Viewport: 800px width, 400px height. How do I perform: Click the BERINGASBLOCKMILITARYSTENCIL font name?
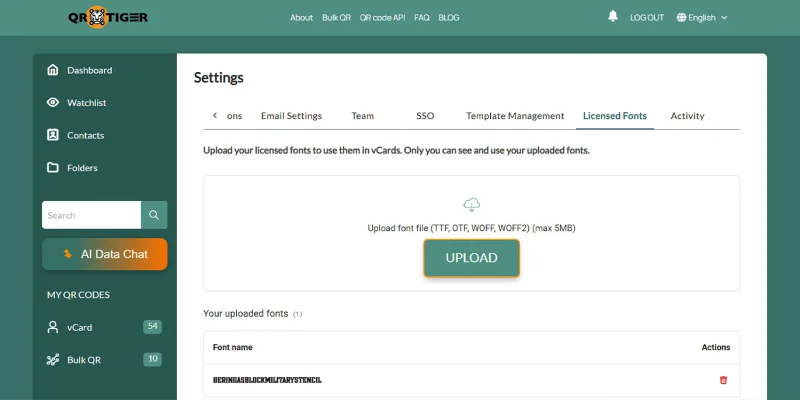coord(267,380)
